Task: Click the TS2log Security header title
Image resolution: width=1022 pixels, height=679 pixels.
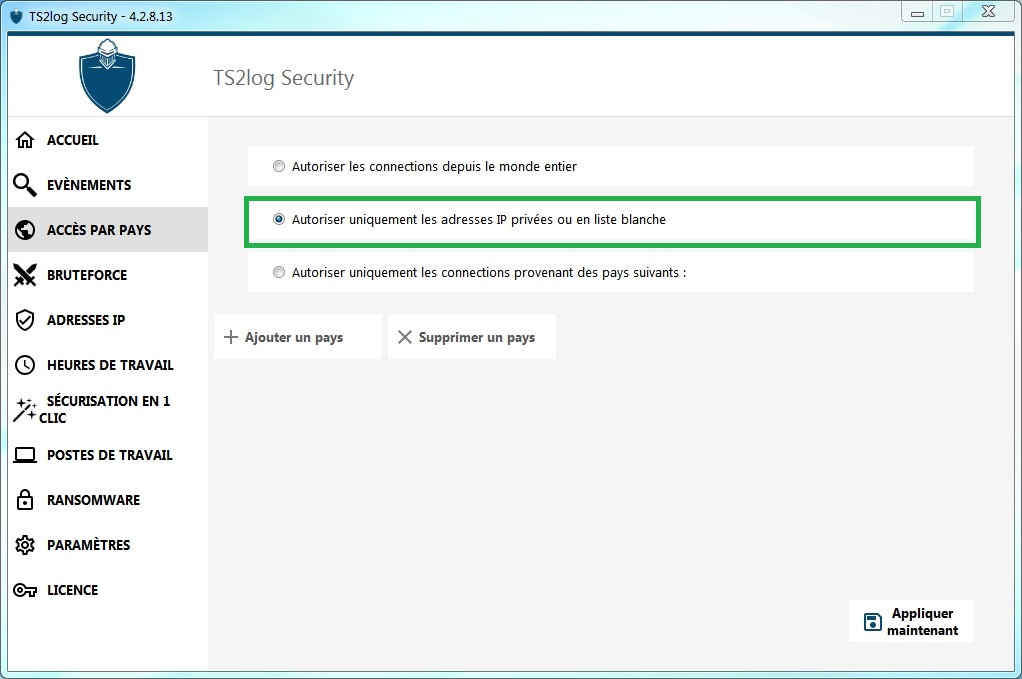Action: click(284, 78)
